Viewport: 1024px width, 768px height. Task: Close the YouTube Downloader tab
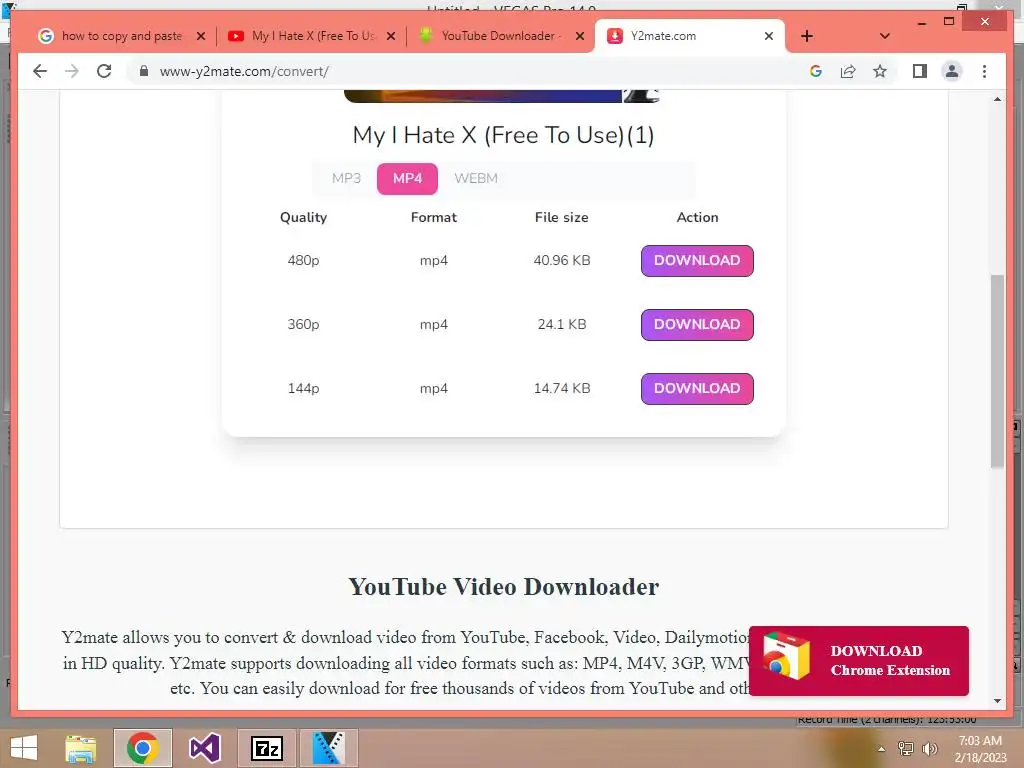[x=579, y=36]
